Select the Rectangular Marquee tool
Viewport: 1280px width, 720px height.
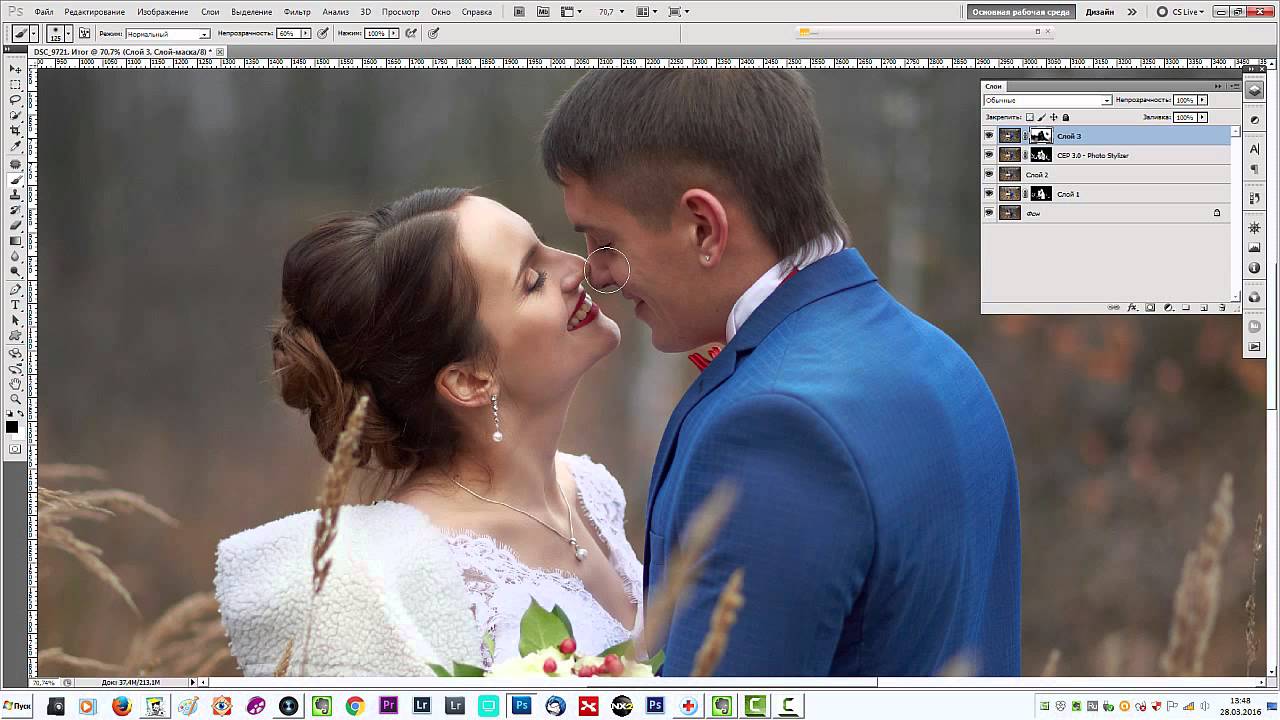tap(16, 85)
